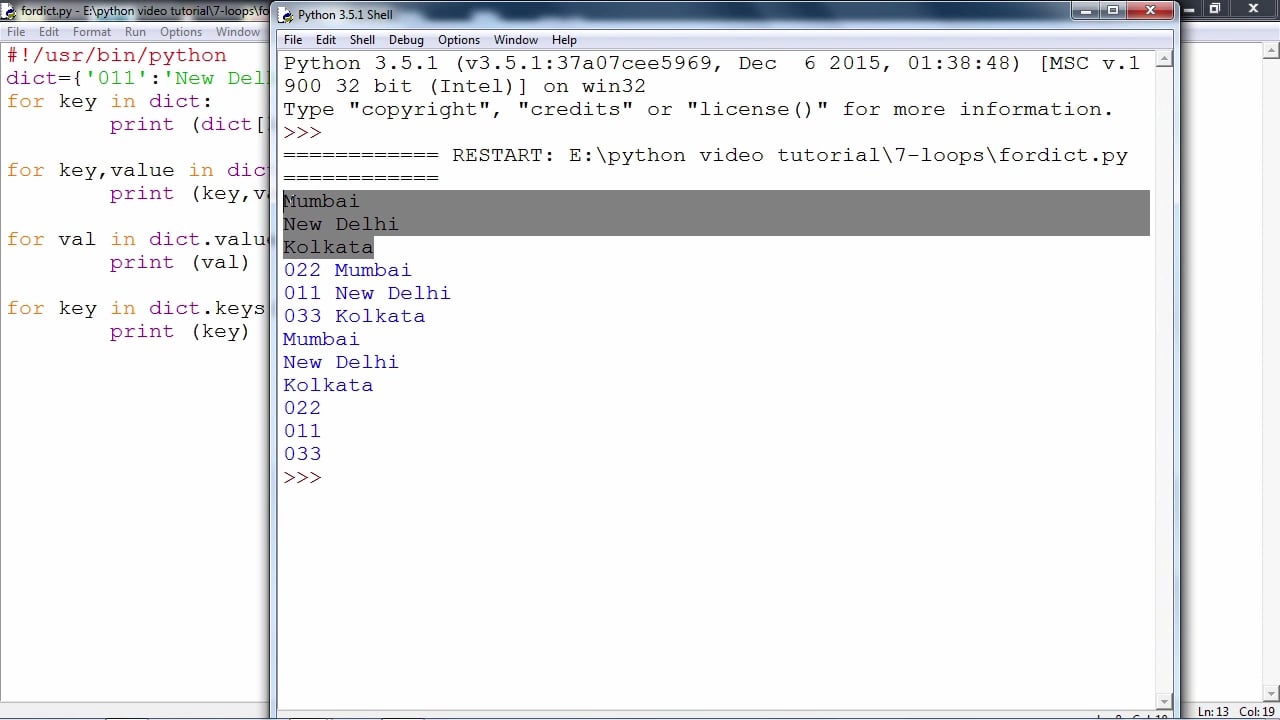Click shell scrollbar up arrow

[1163, 59]
